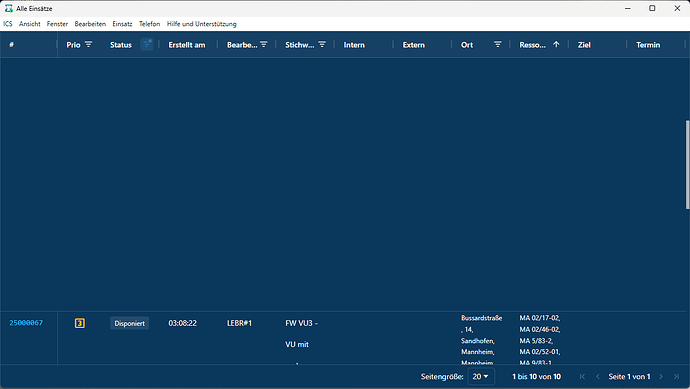This screenshot has width=690, height=389.
Task: Click the Prio column header label
Action: [x=73, y=45]
